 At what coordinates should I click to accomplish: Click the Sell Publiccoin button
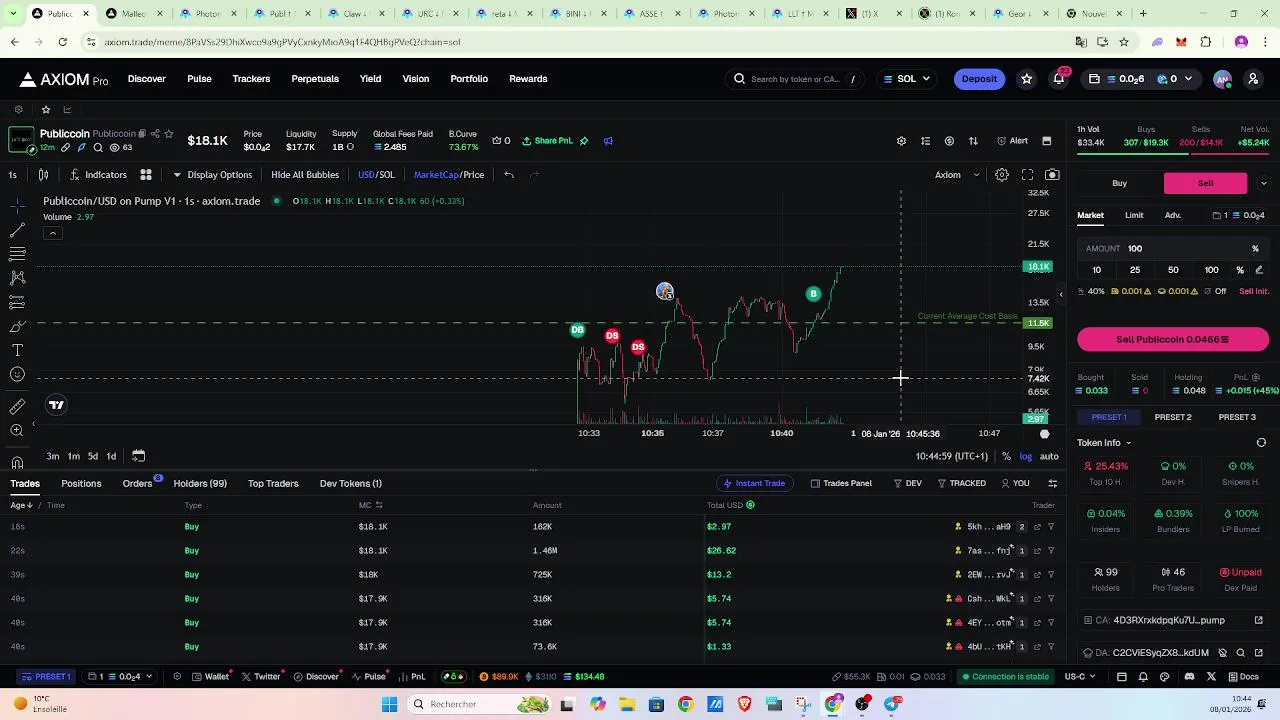point(1173,340)
